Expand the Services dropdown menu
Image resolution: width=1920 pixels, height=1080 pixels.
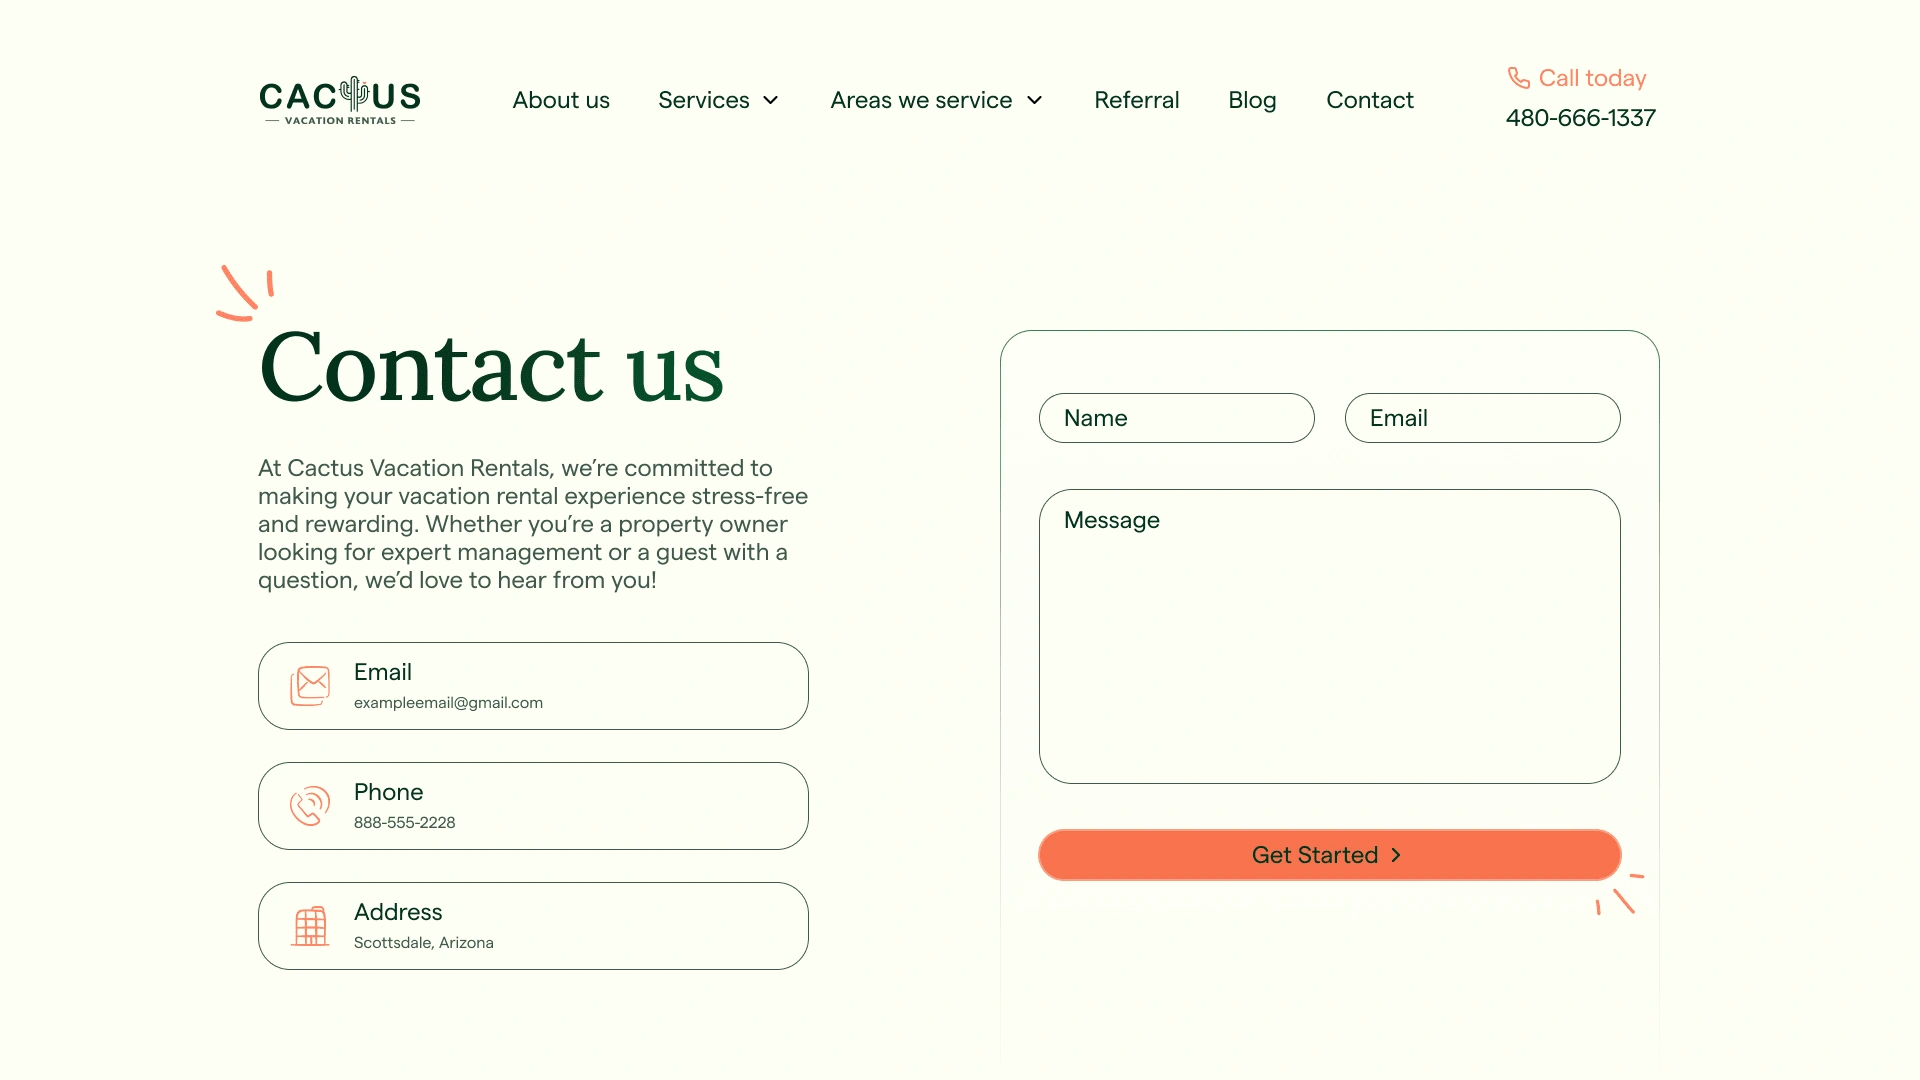tap(719, 100)
